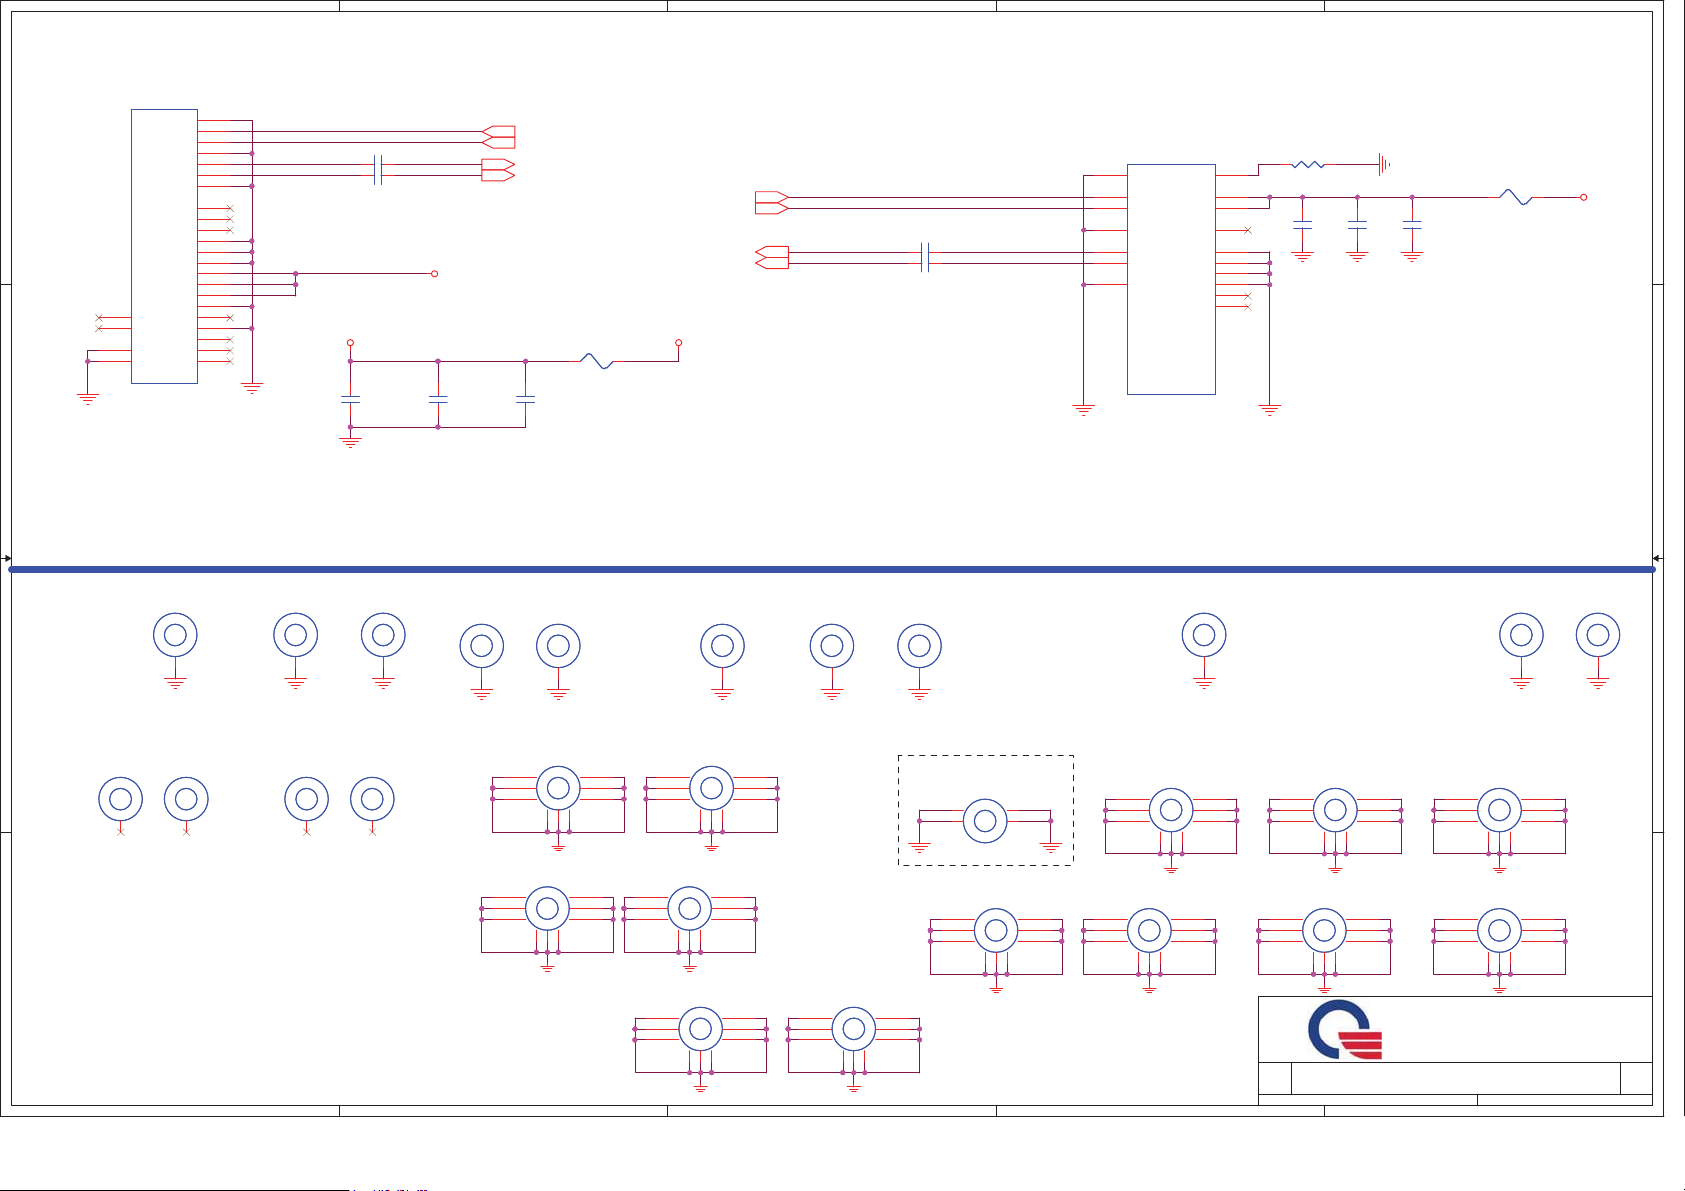Select the no-connect X marks left of the connector
This screenshot has height=1191, width=1685.
coord(99,323)
